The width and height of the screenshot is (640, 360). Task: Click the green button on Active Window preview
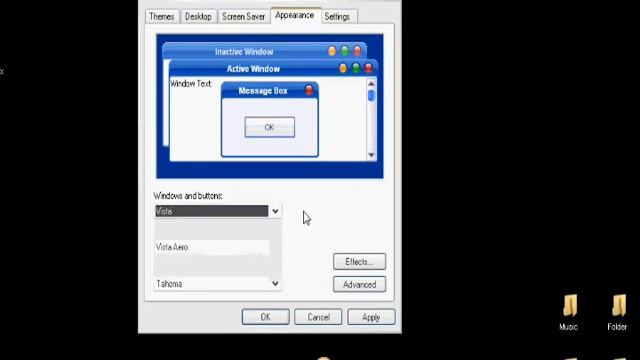[356, 68]
